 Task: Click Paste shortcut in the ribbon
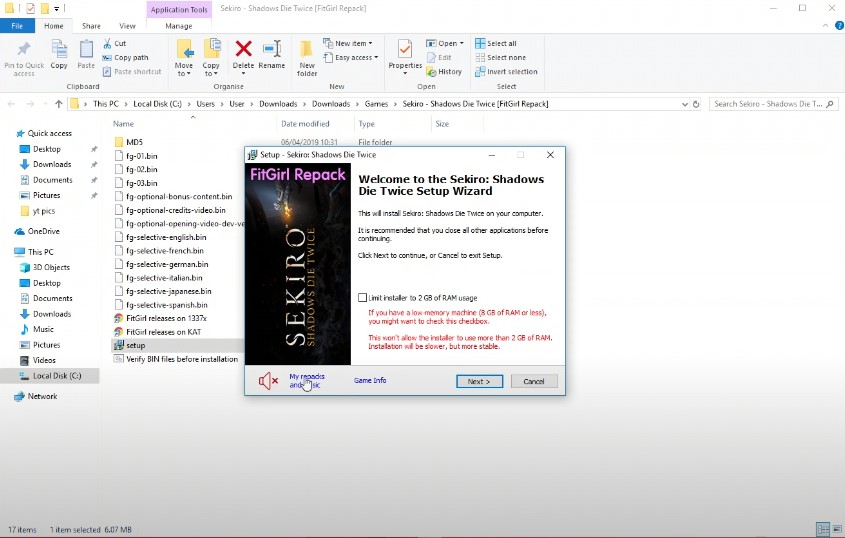pos(132,71)
